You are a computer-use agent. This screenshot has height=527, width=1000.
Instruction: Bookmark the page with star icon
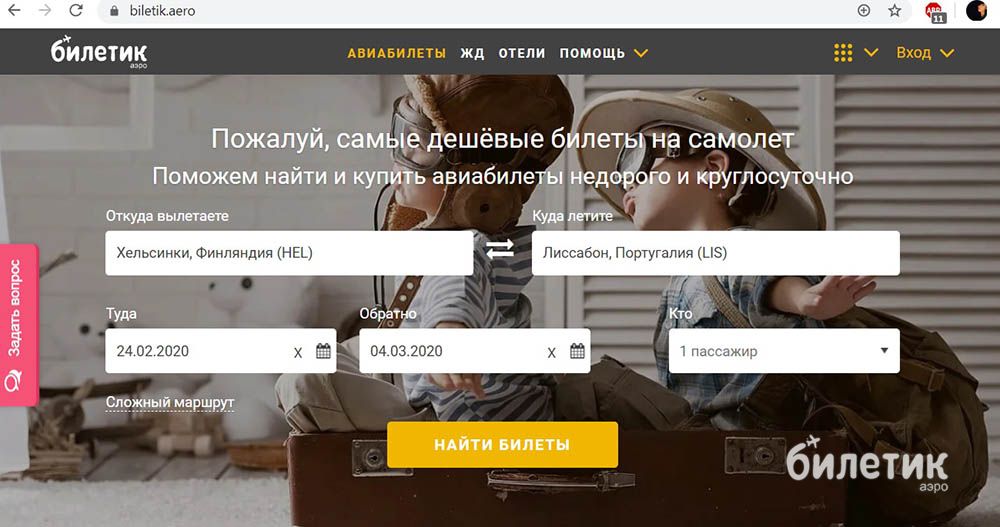coord(895,11)
